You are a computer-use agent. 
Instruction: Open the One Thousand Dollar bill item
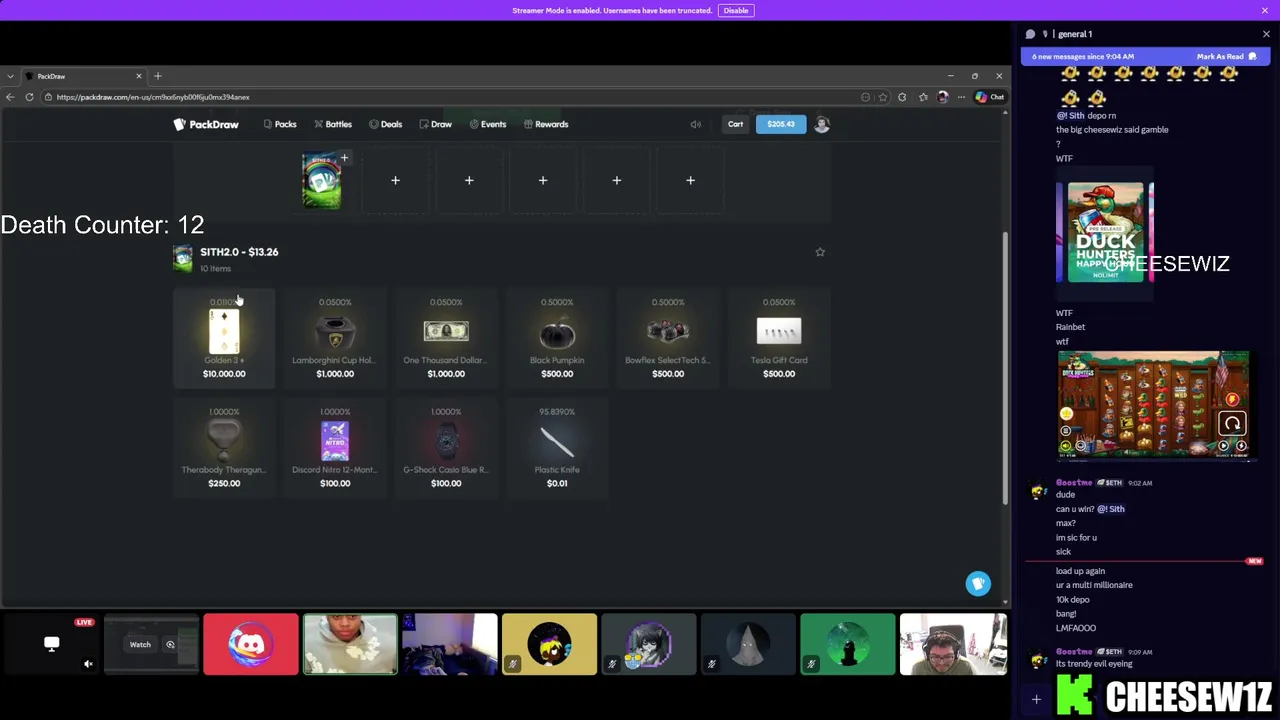(x=446, y=338)
